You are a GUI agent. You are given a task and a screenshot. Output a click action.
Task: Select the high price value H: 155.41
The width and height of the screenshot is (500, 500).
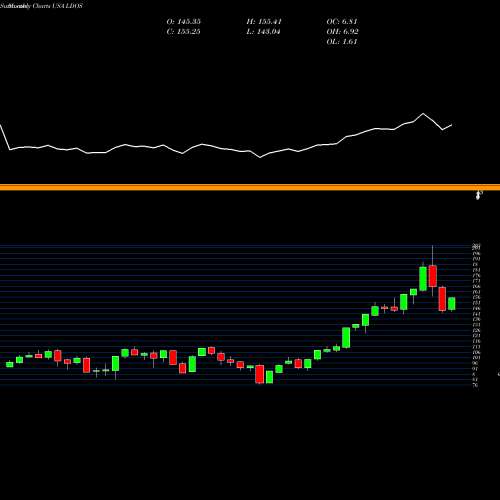coord(264,22)
